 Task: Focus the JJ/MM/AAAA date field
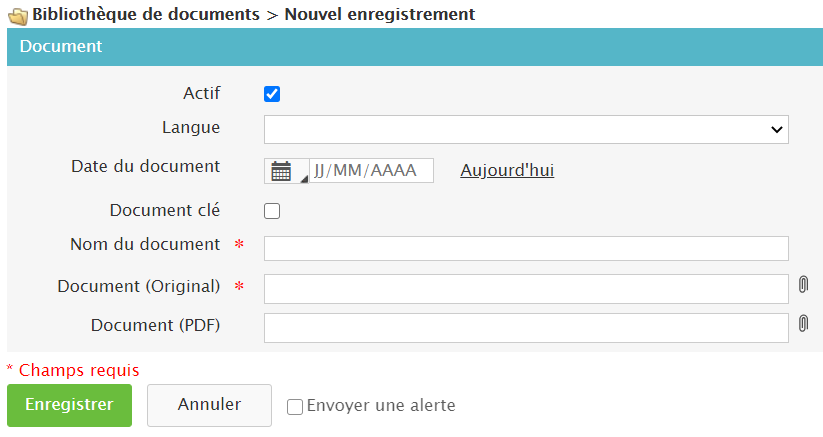click(x=371, y=171)
